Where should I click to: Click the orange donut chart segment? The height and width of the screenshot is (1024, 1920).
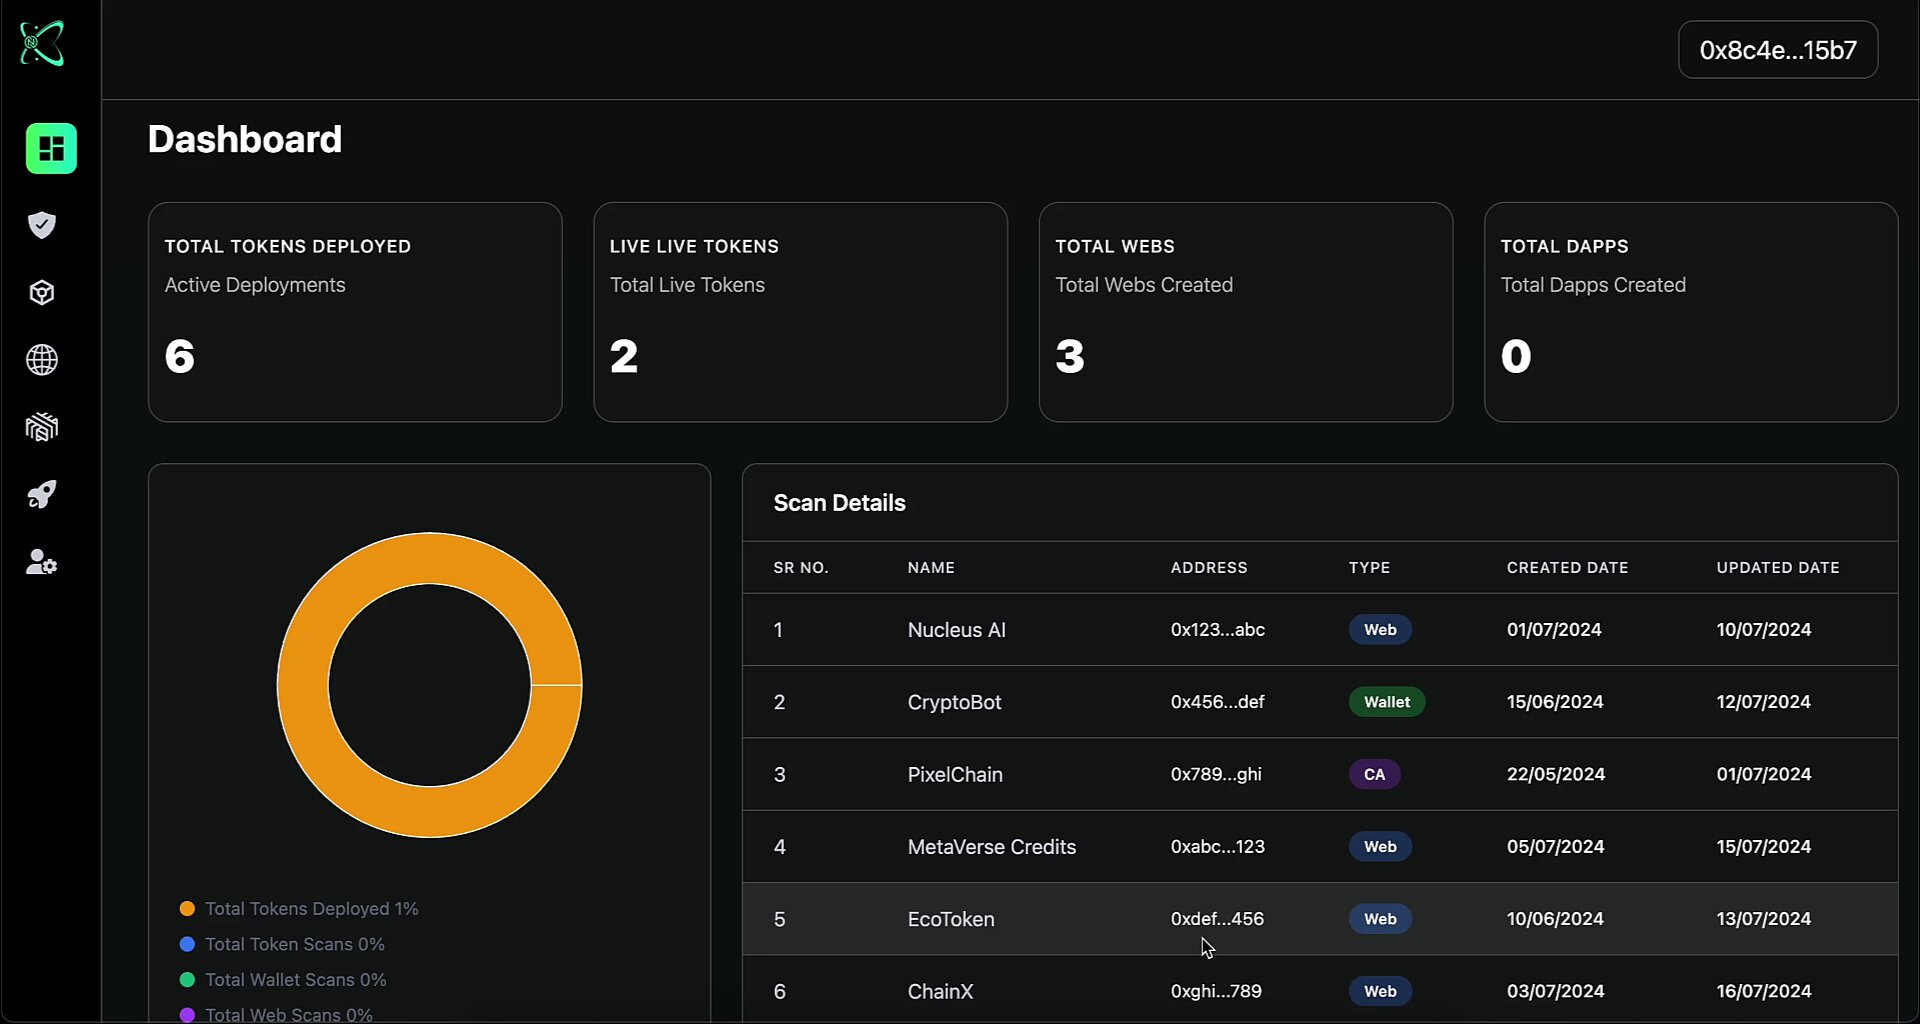tap(430, 560)
